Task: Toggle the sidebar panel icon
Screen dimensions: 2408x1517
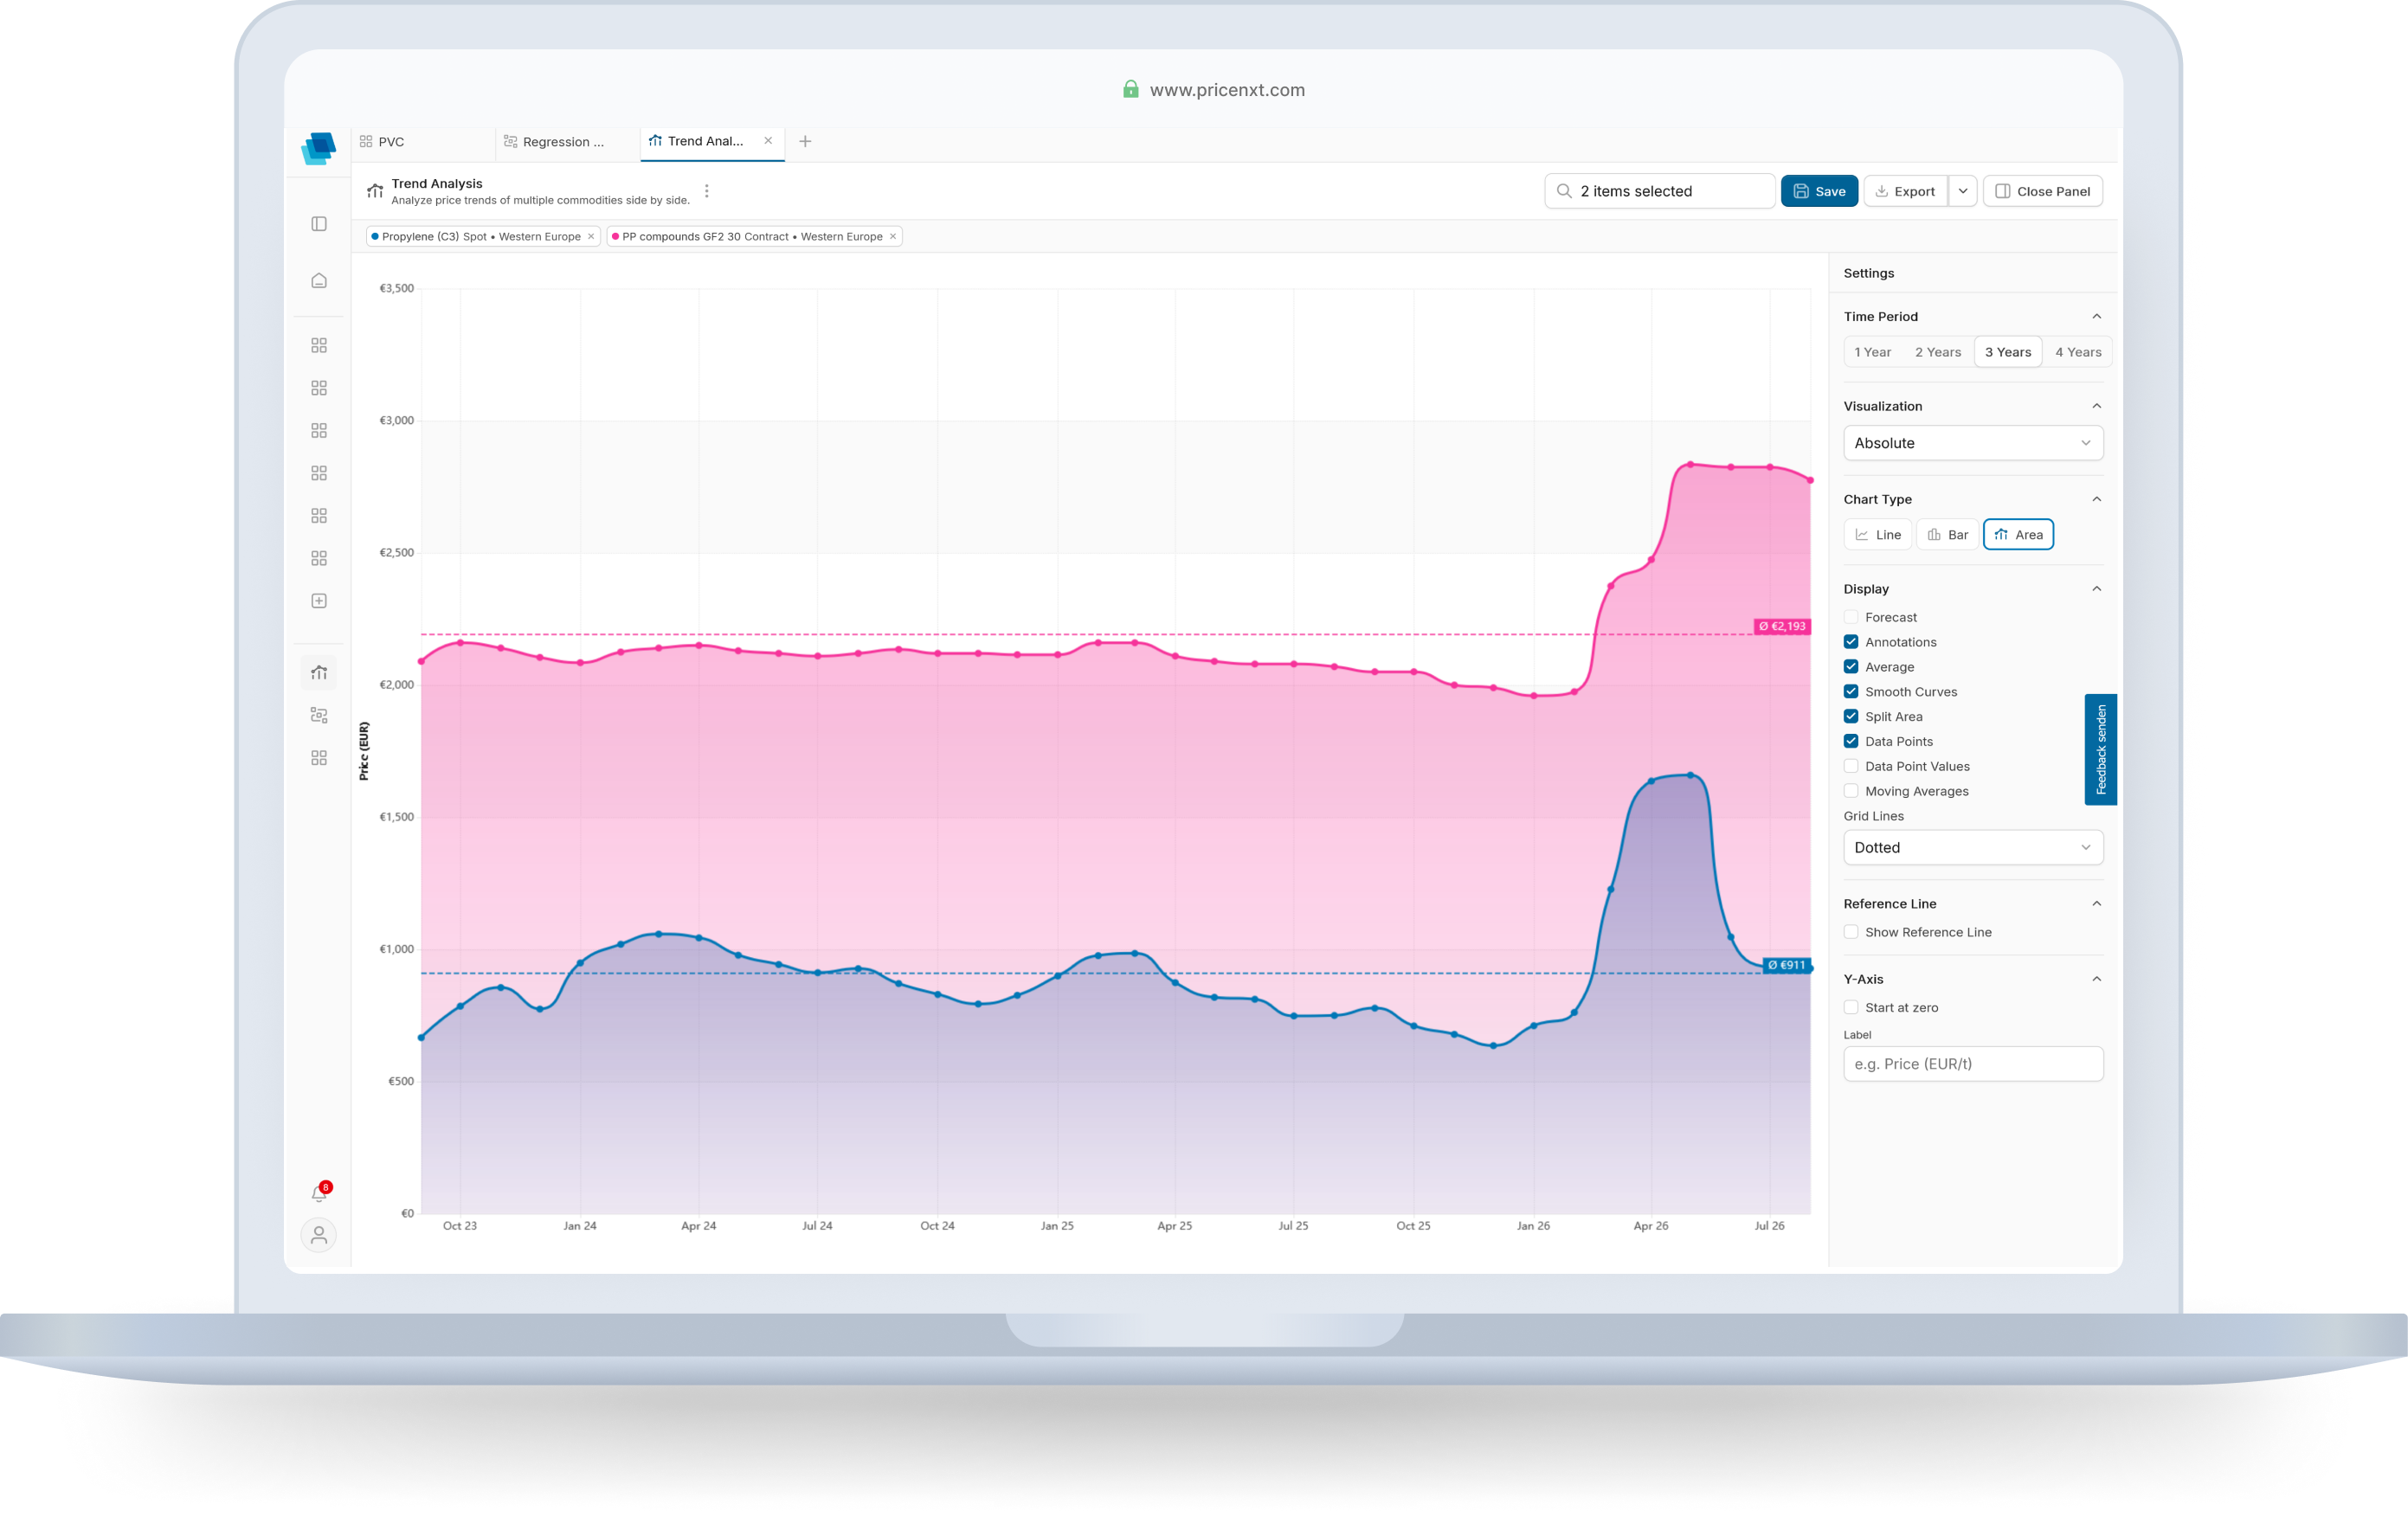Action: [319, 224]
